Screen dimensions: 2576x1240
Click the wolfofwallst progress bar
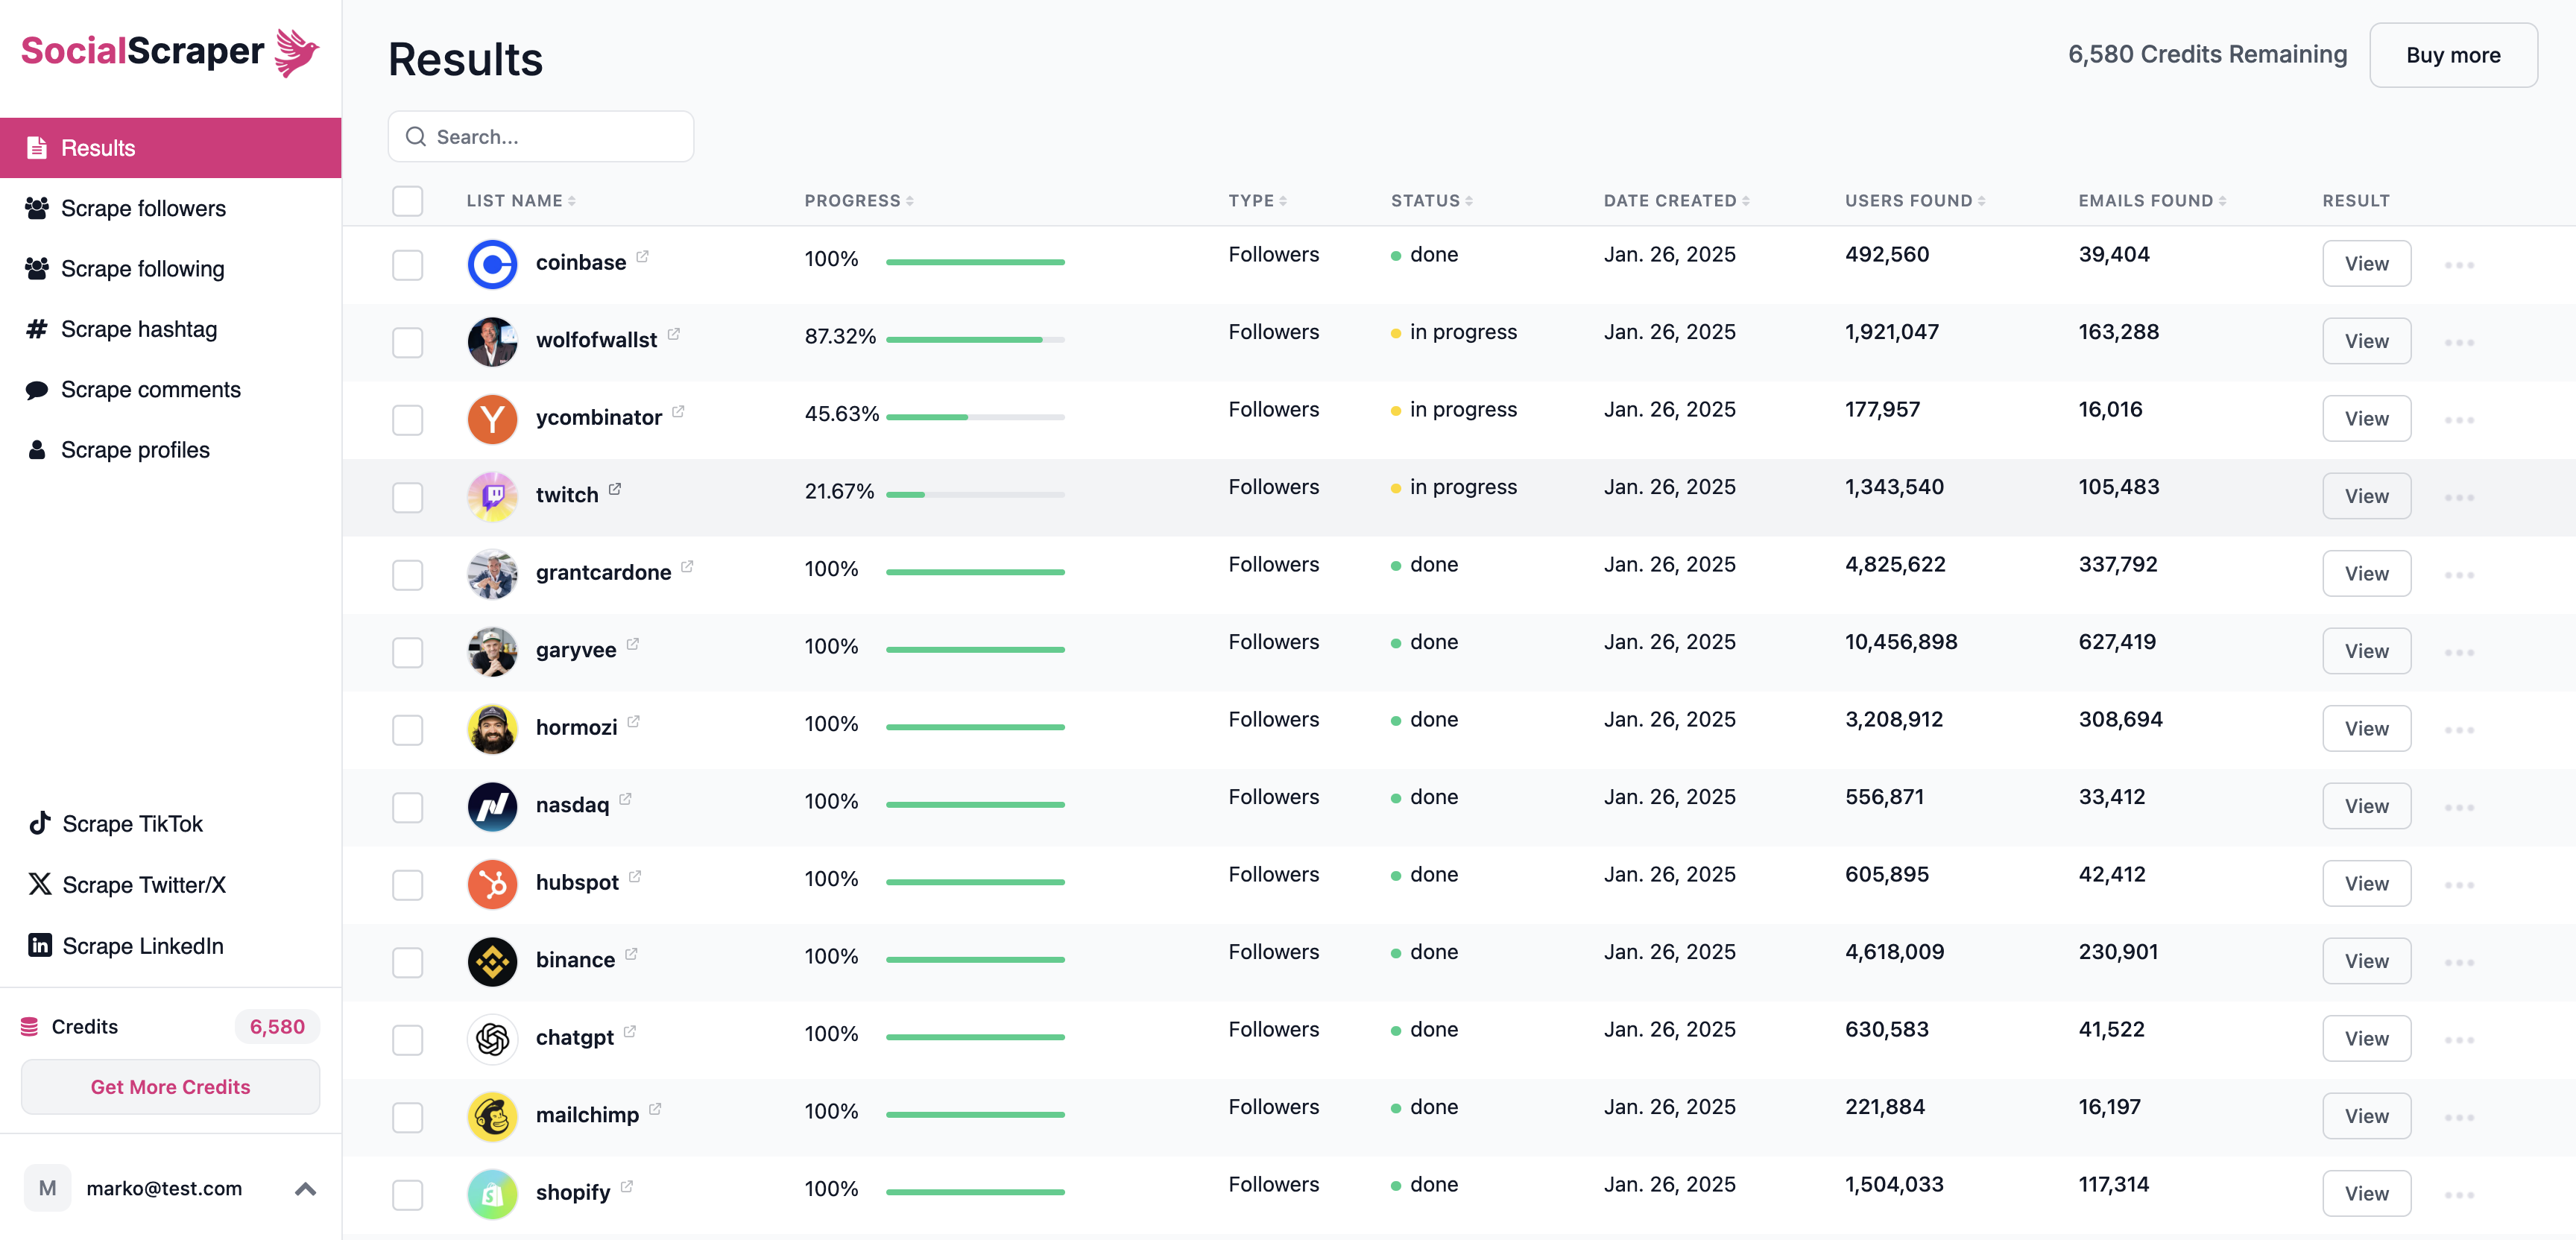point(975,340)
